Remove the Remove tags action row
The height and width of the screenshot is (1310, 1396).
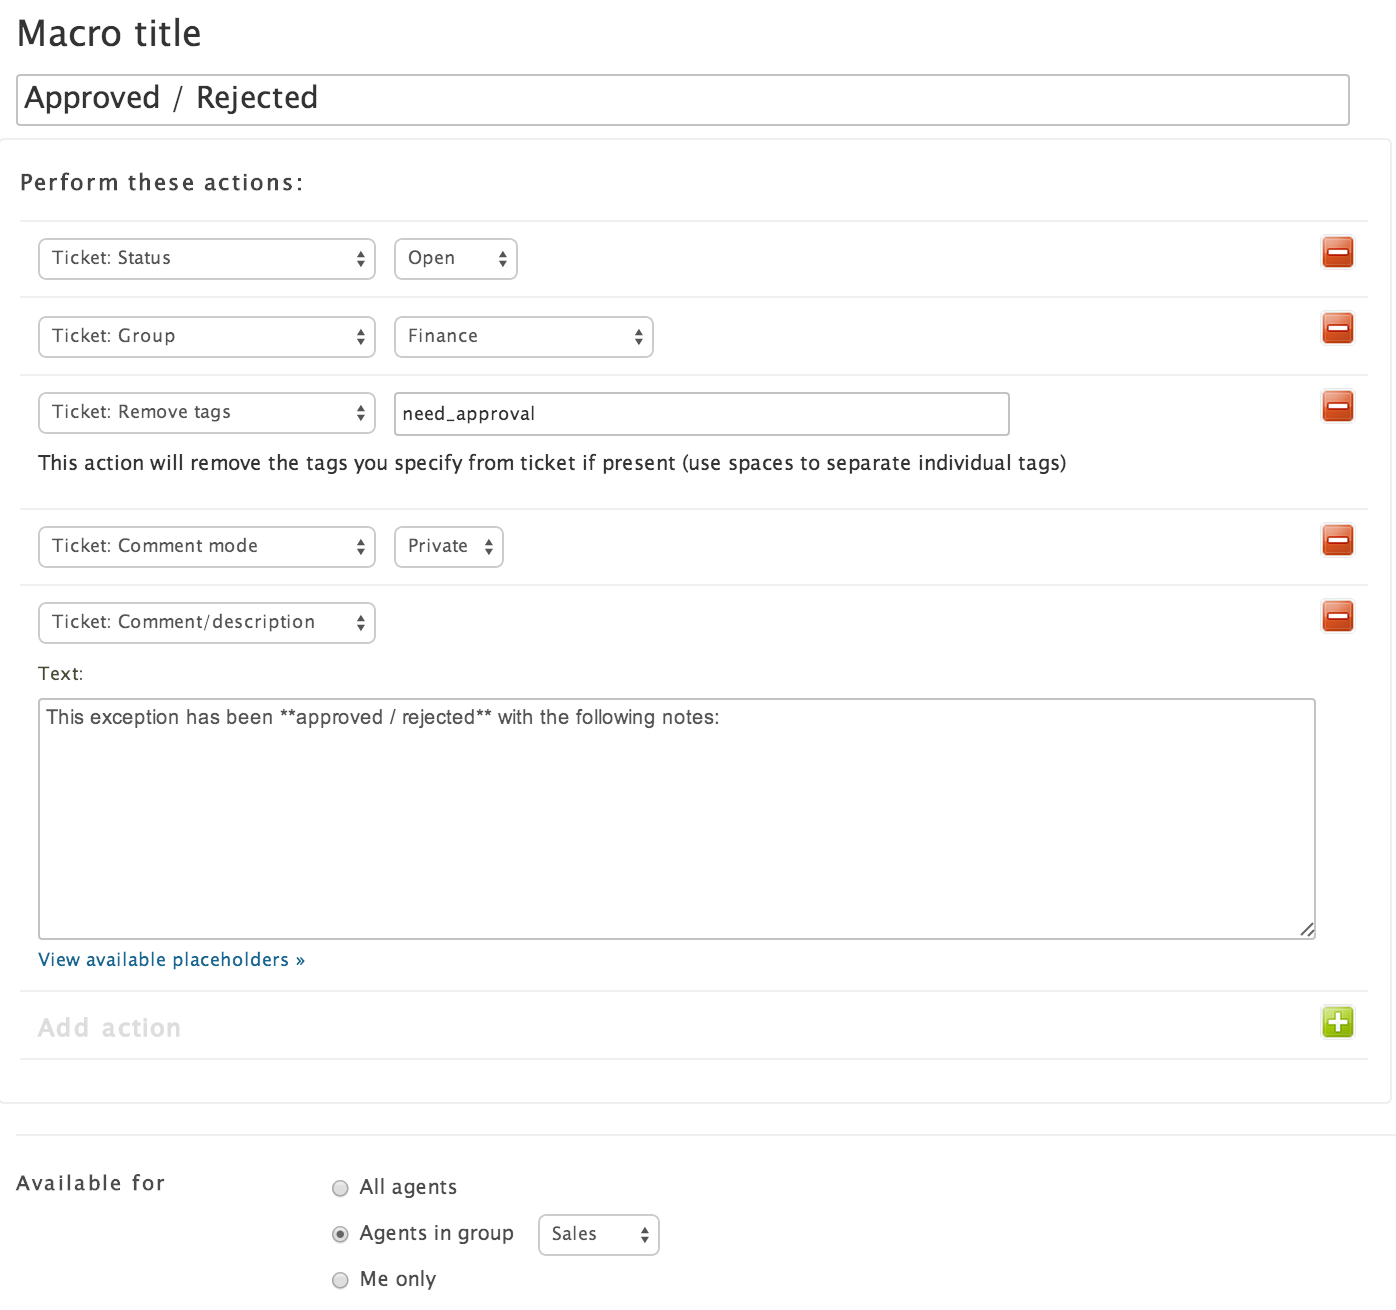(x=1337, y=406)
